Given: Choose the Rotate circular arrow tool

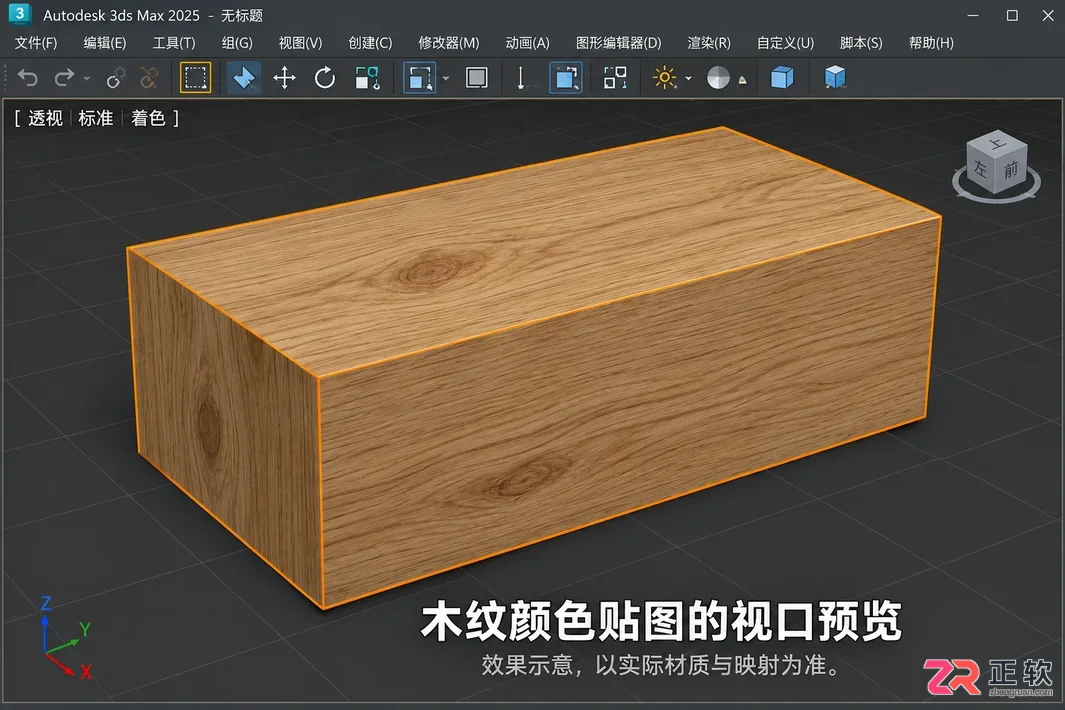Looking at the screenshot, I should pyautogui.click(x=325, y=77).
